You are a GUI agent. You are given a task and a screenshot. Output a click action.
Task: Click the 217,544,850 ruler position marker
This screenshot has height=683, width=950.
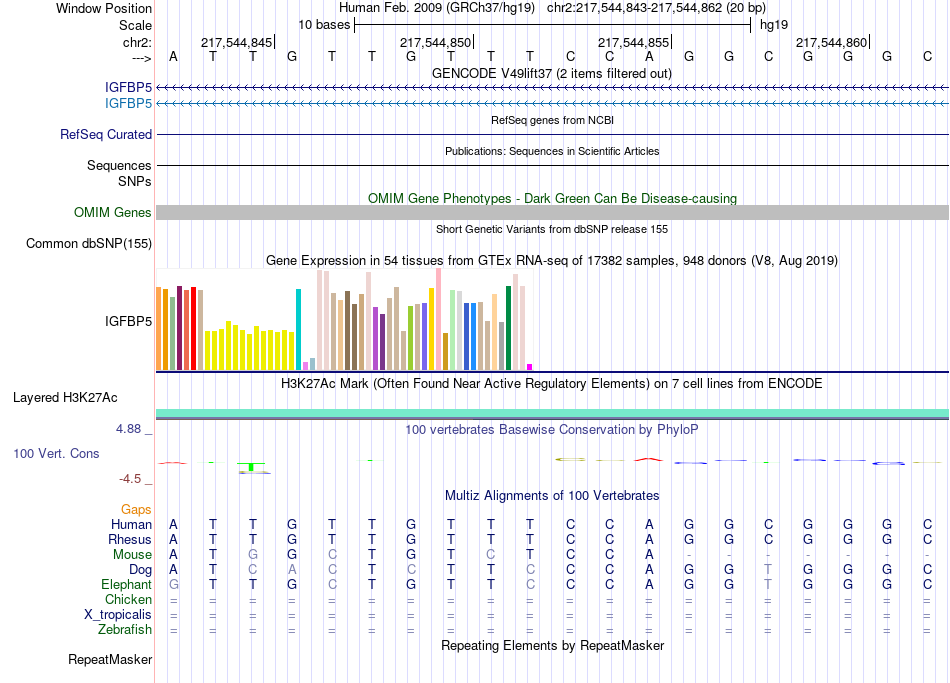tap(436, 42)
